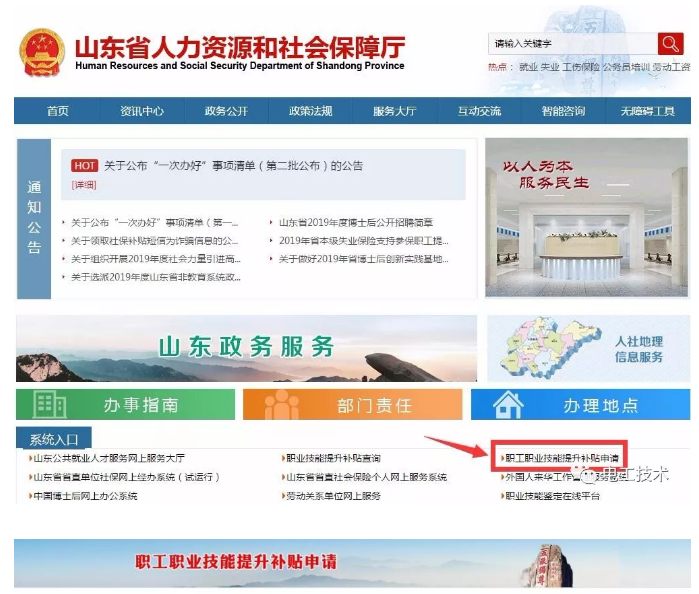Viewport: 699px width, 594px height.
Task: Click hot keyword 公务员培训
Action: coord(626,67)
